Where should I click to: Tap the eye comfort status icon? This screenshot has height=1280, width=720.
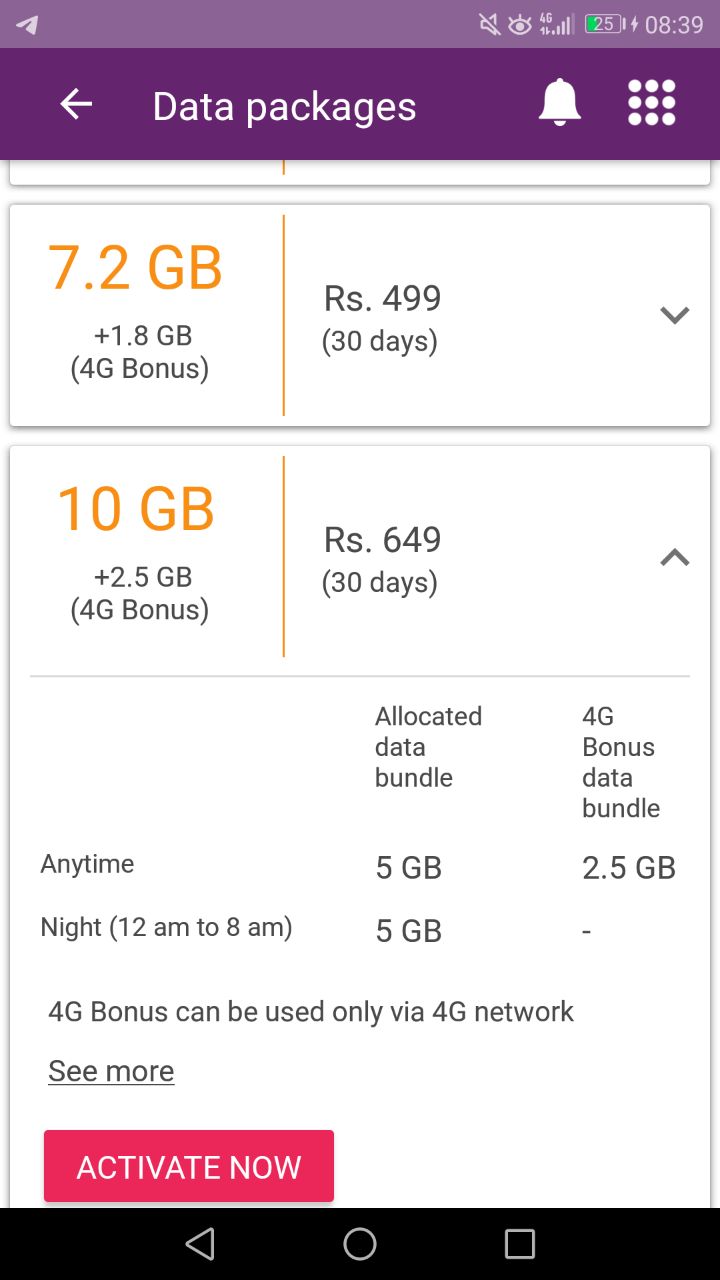pos(520,25)
